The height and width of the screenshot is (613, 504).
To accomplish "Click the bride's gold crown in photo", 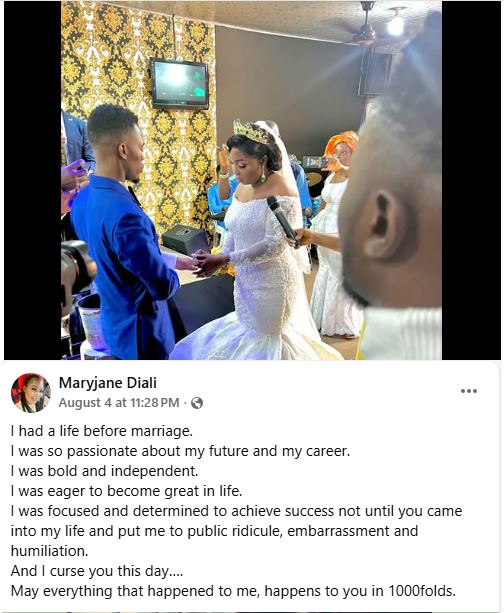I will click(251, 131).
